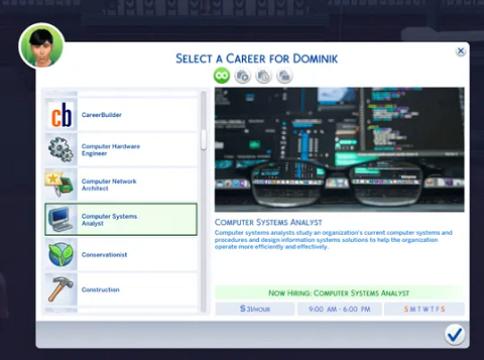484x360 pixels.
Task: Choose the Conservationist career entry
Action: (121, 254)
